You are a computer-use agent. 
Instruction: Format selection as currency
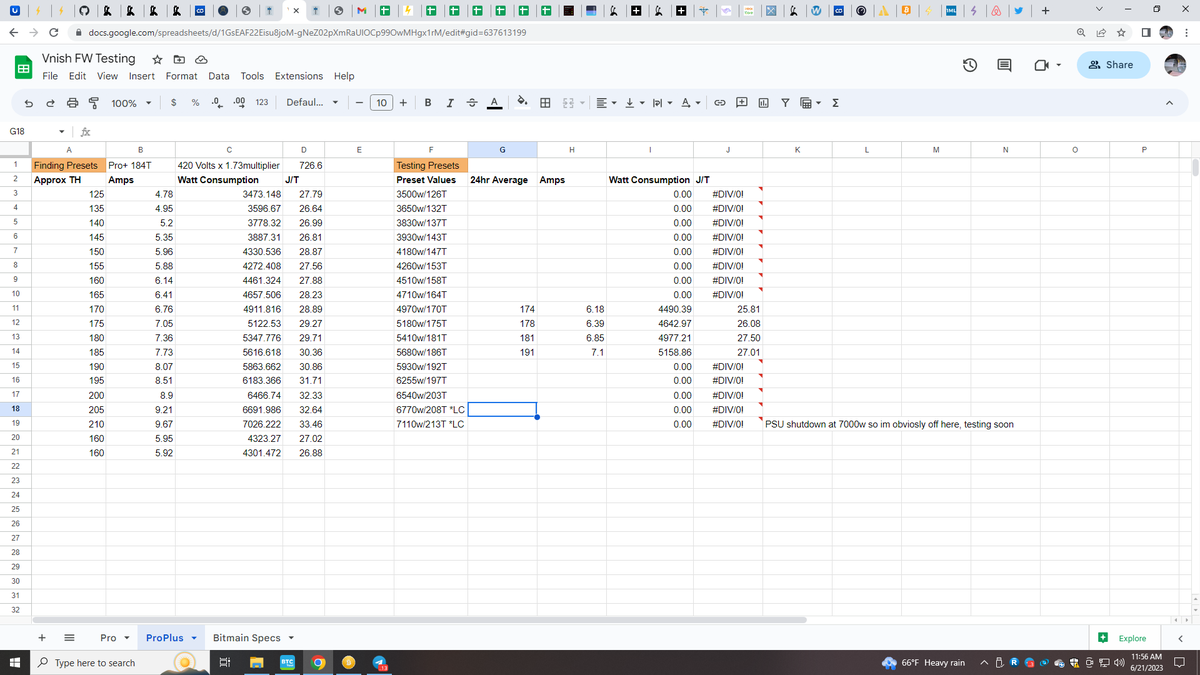tap(173, 102)
